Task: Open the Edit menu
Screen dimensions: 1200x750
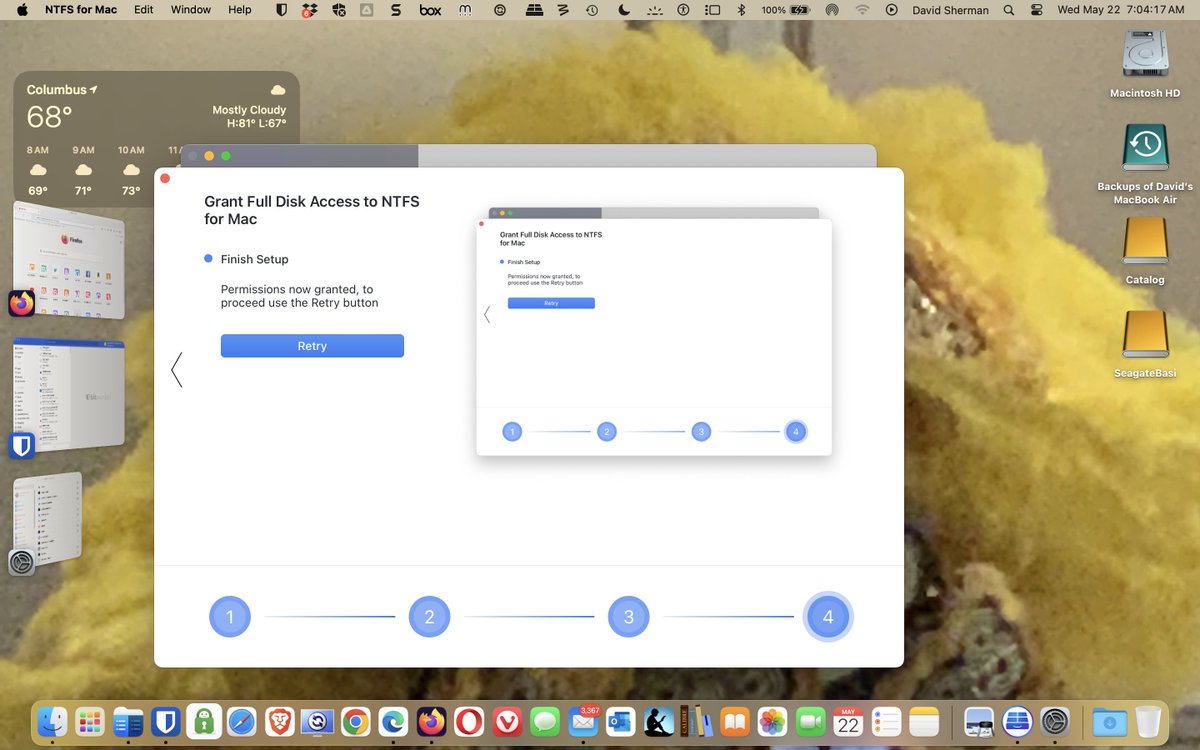Action: point(144,10)
